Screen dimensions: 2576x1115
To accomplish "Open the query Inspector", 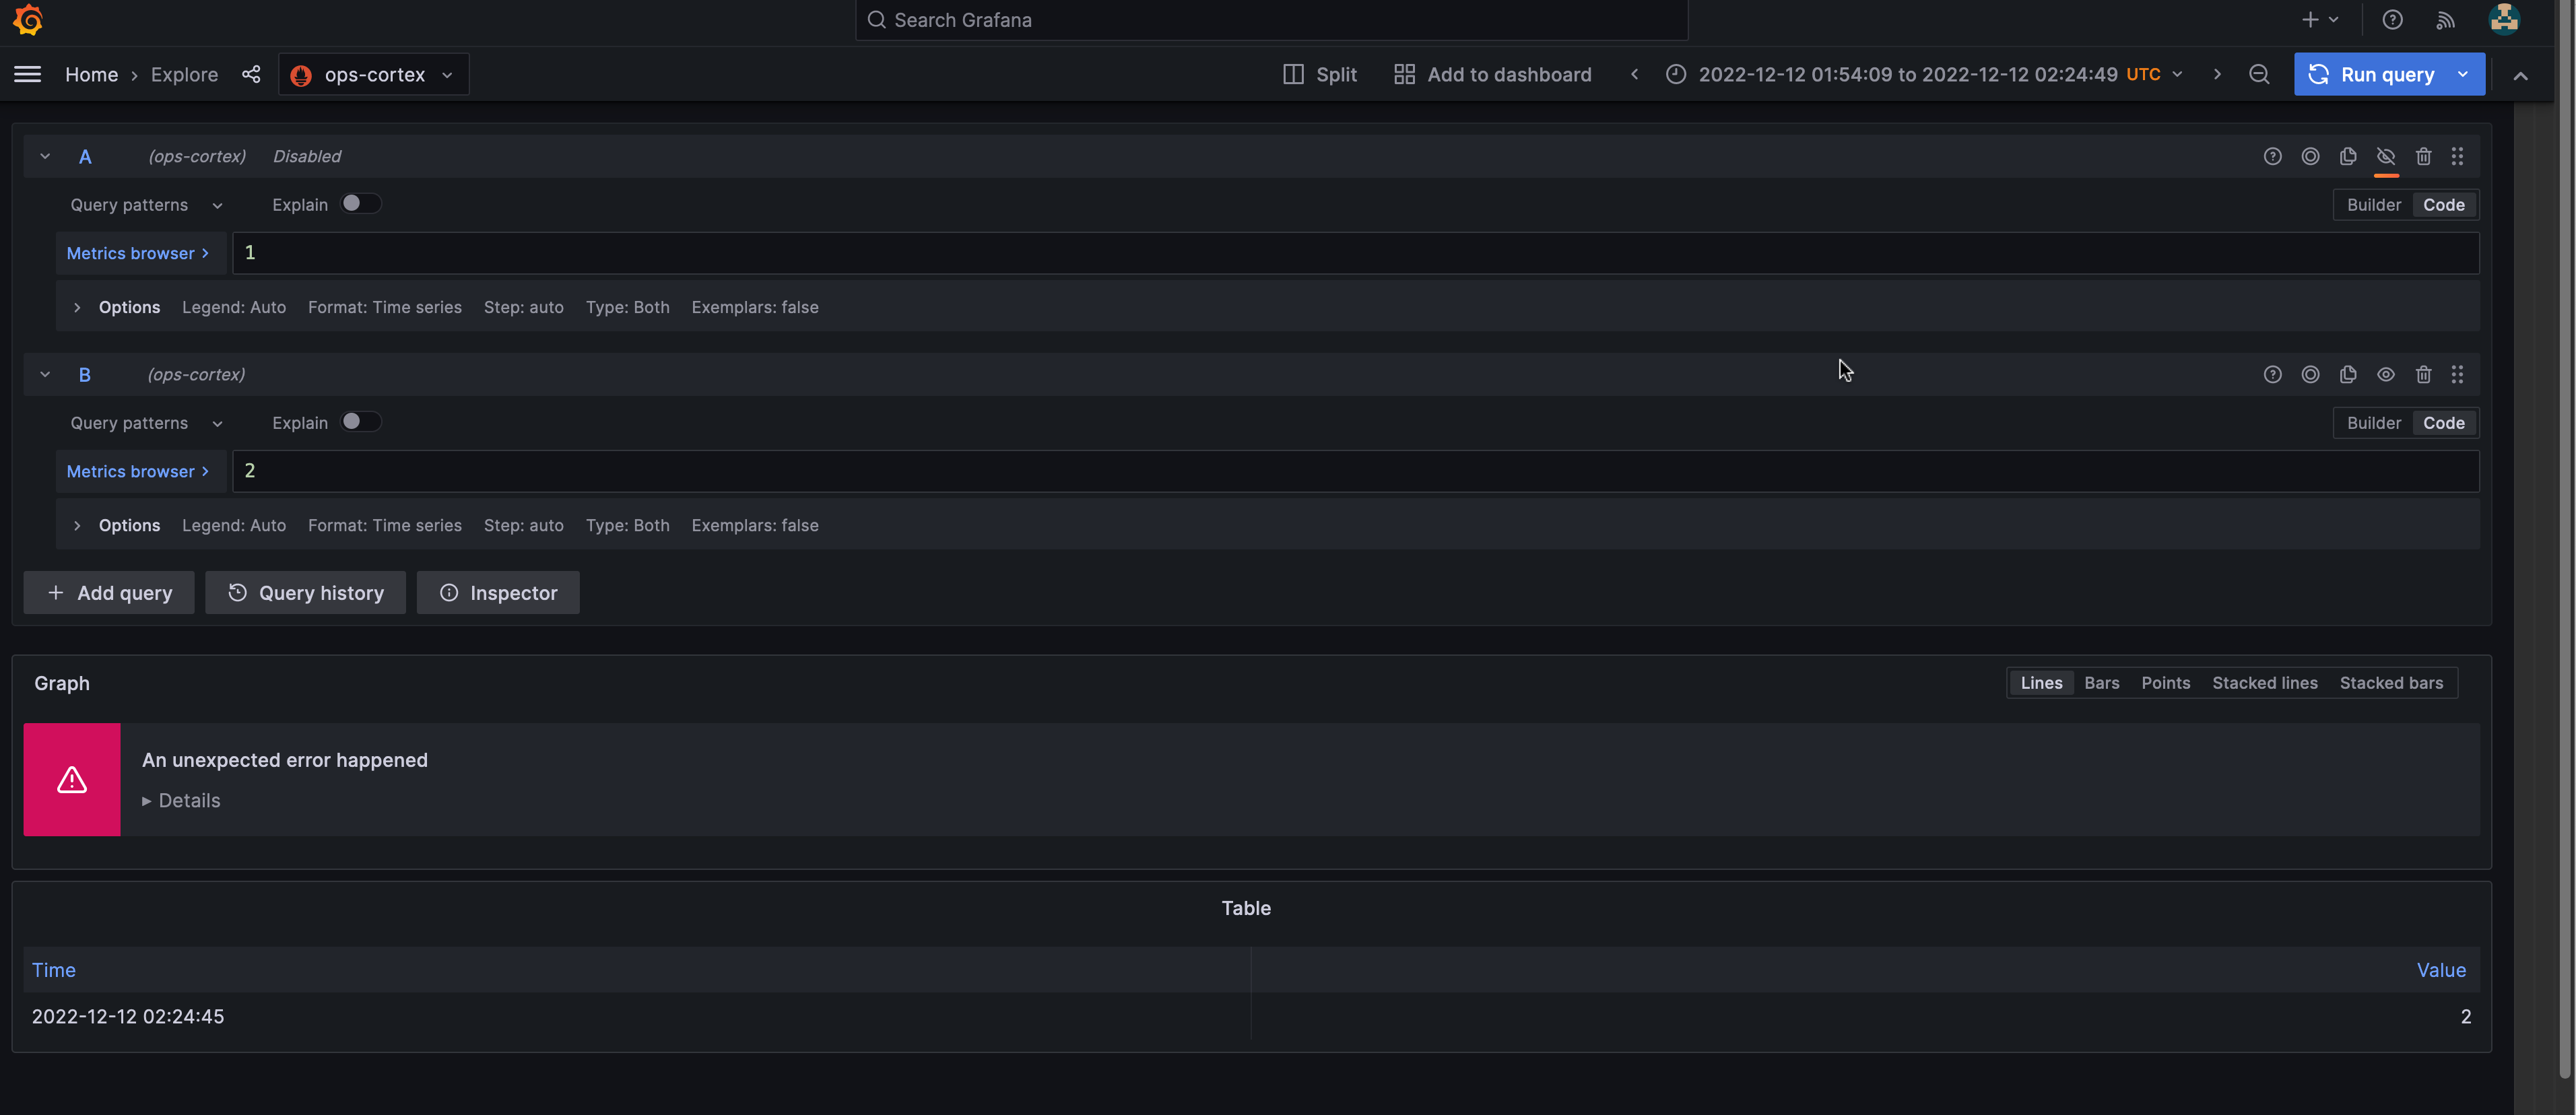I will pos(497,592).
